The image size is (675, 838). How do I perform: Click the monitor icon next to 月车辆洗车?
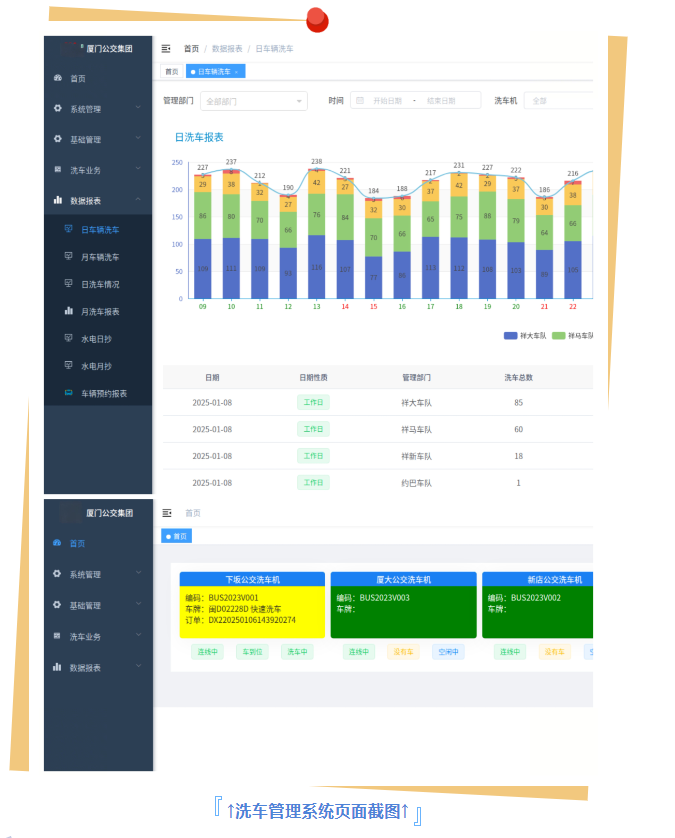click(x=68, y=257)
